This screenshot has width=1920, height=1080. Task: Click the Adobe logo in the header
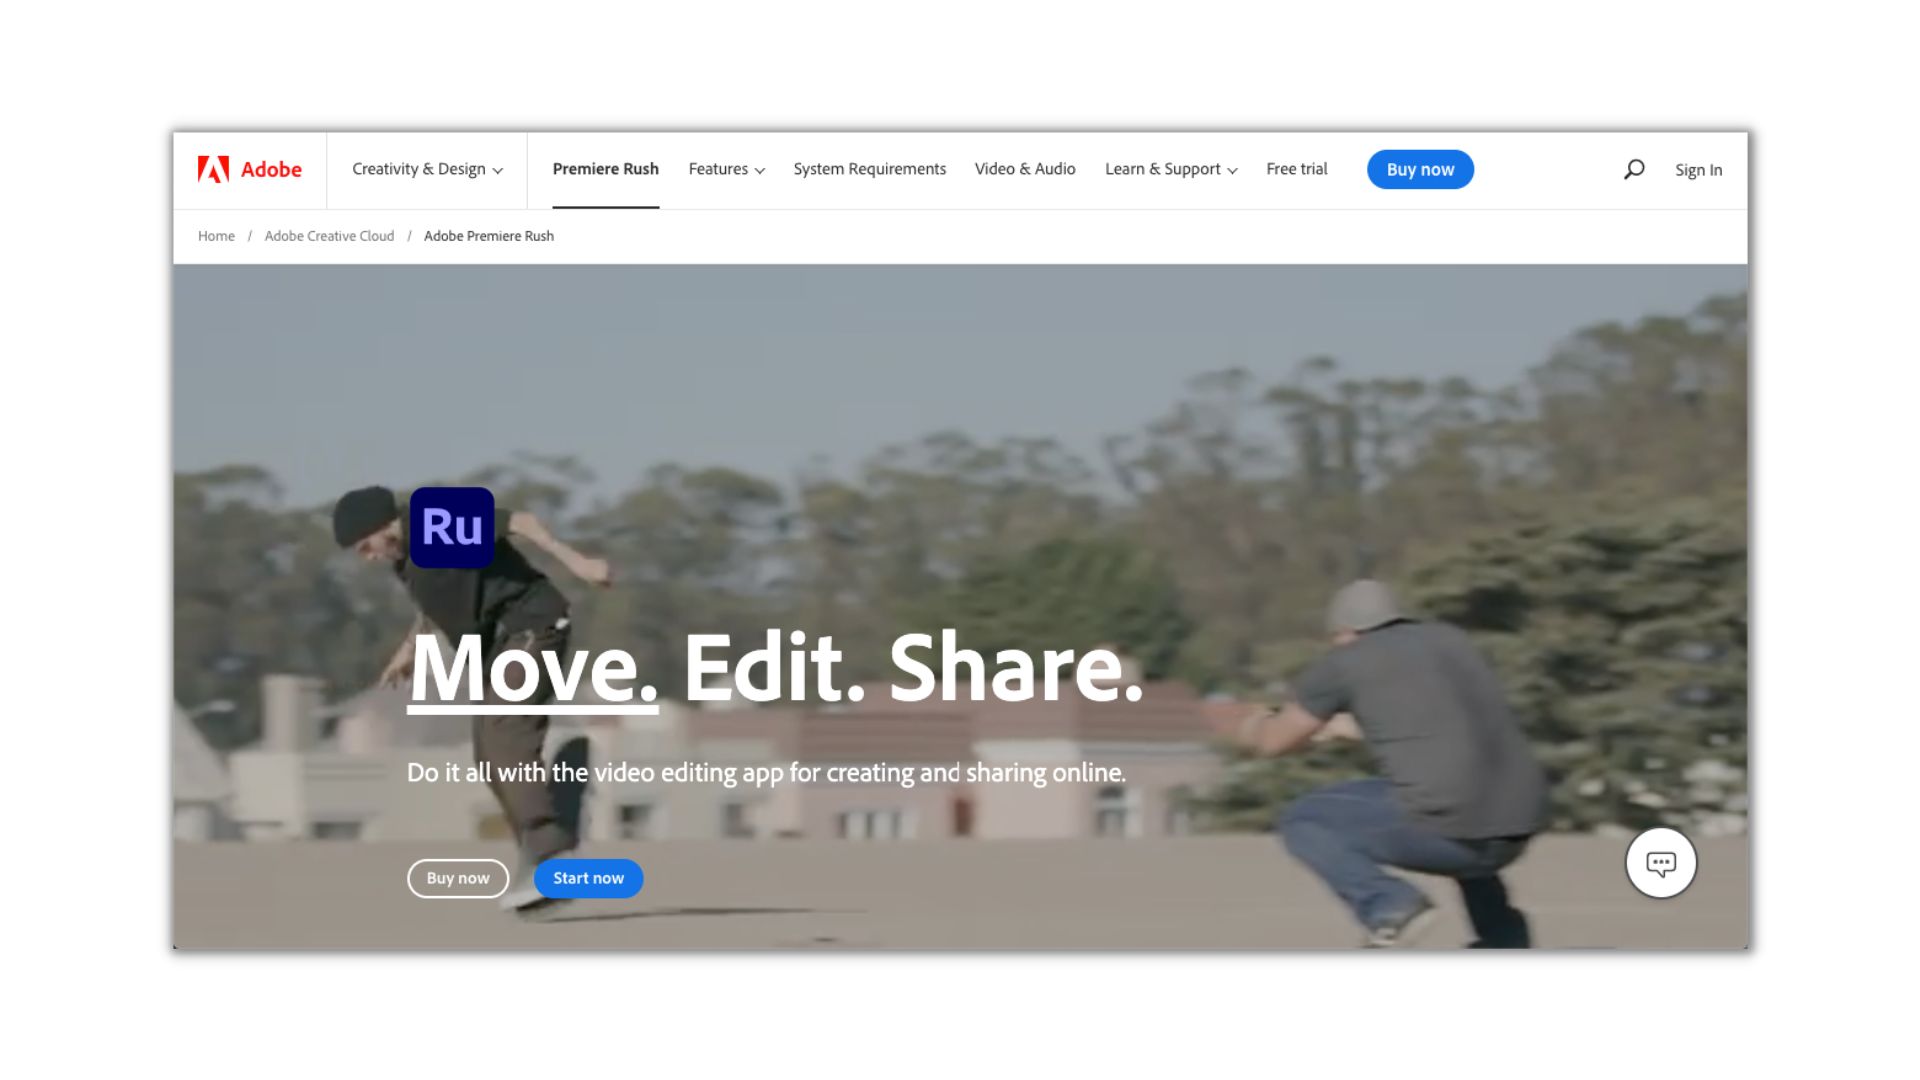[x=249, y=169]
